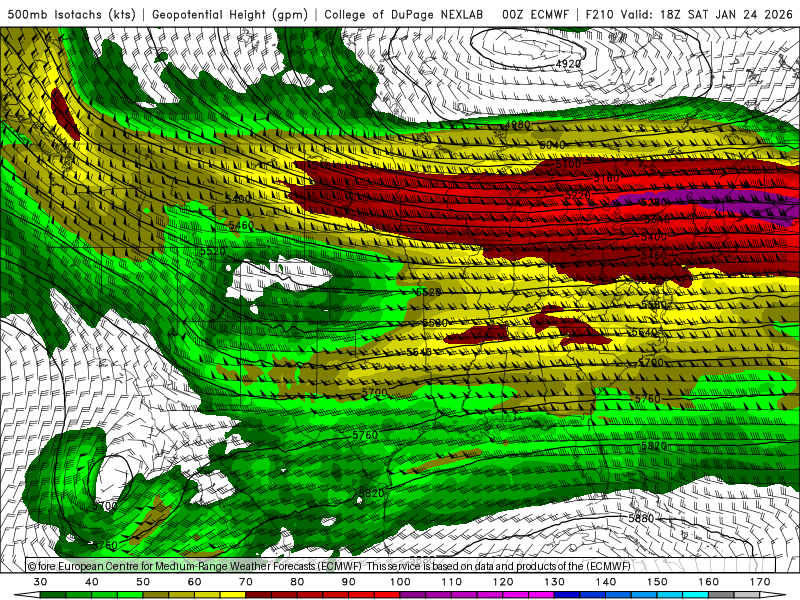The image size is (800, 600).
Task: Click the legend value 70
Action: (x=246, y=582)
